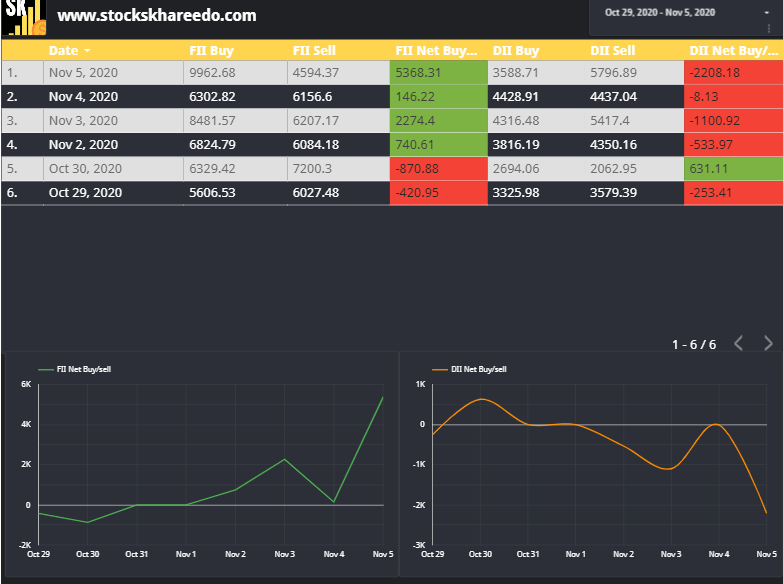Select the Nov 4, 2020 table row
Image resolution: width=783 pixels, height=584 pixels.
point(392,96)
